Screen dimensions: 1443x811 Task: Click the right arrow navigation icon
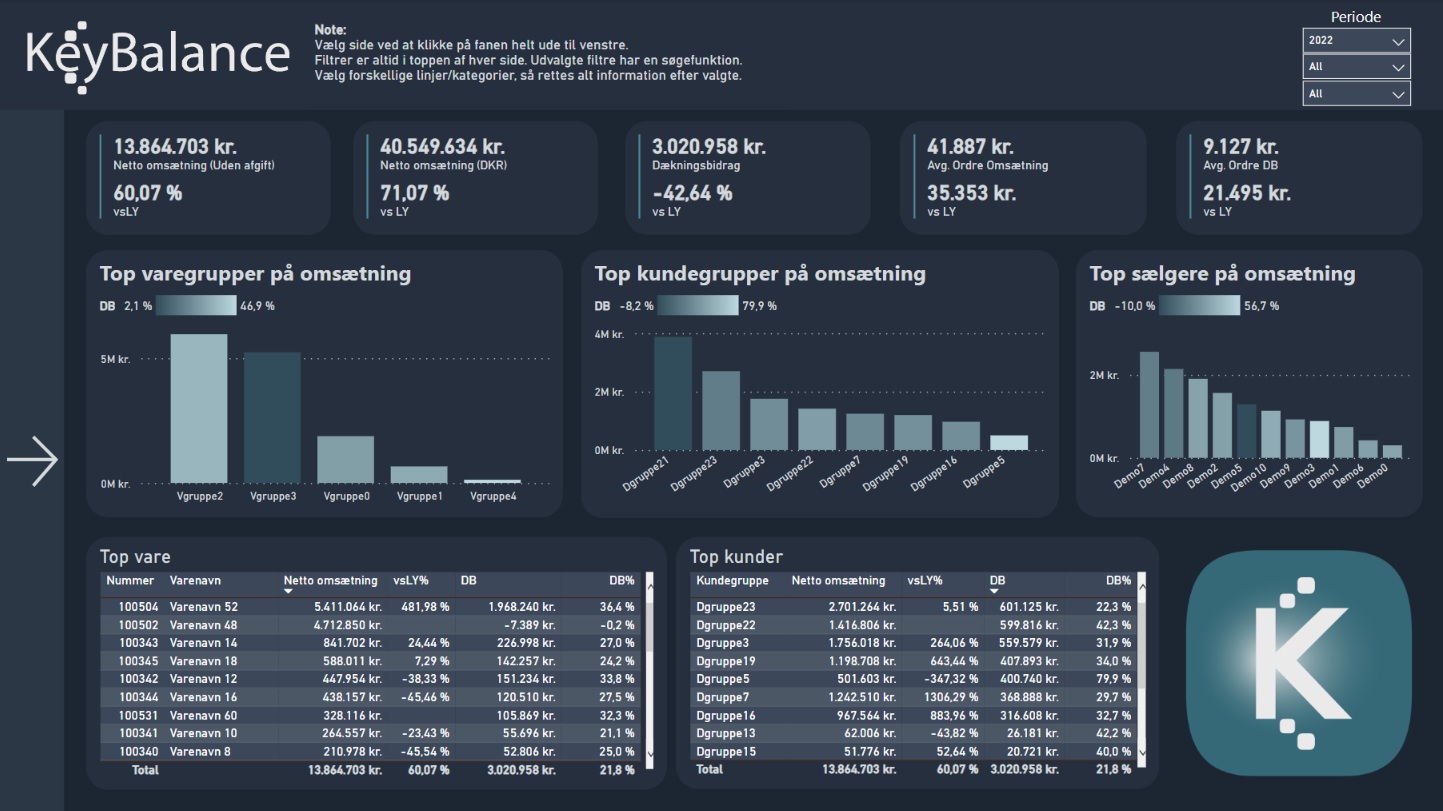[x=32, y=461]
